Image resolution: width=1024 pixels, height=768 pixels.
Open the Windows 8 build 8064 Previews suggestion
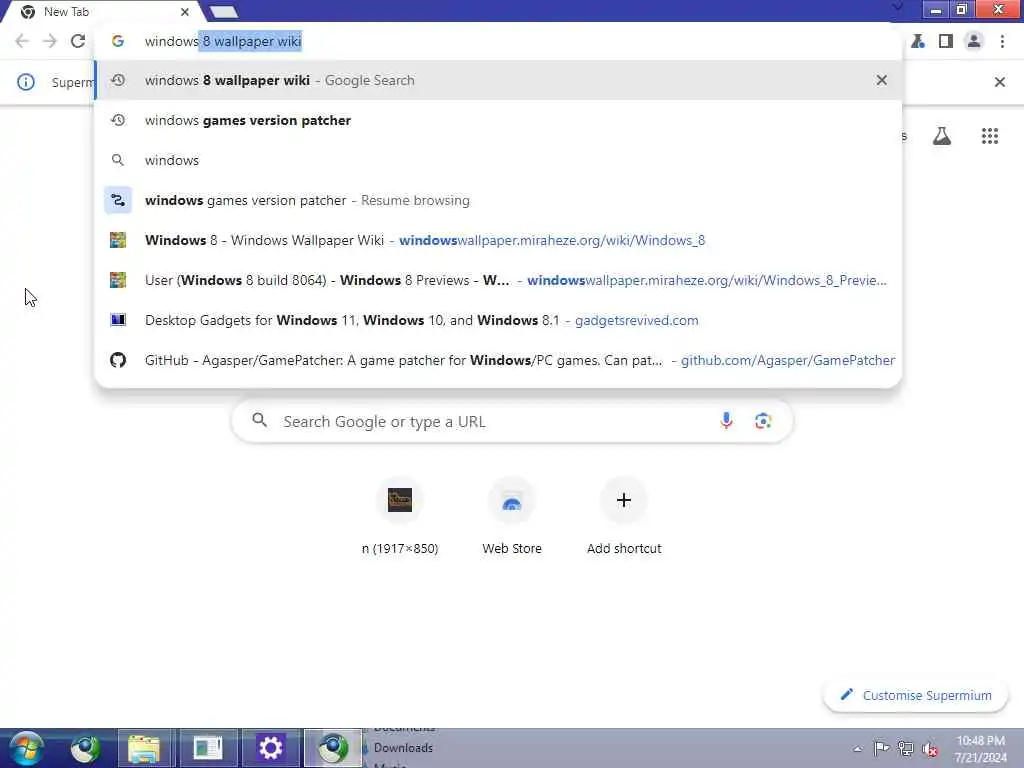coord(498,280)
